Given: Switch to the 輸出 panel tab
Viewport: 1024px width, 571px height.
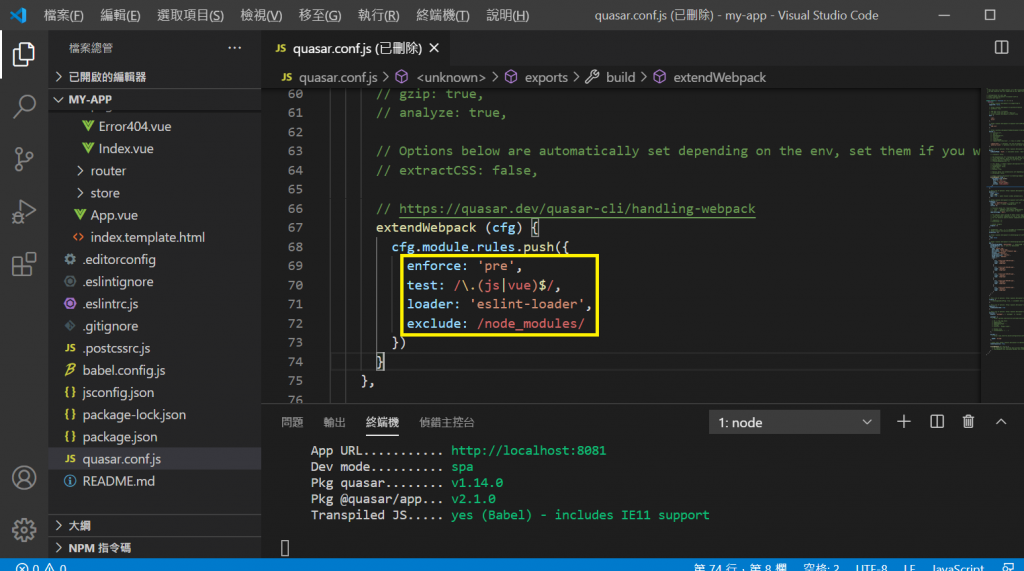Looking at the screenshot, I should pos(334,422).
